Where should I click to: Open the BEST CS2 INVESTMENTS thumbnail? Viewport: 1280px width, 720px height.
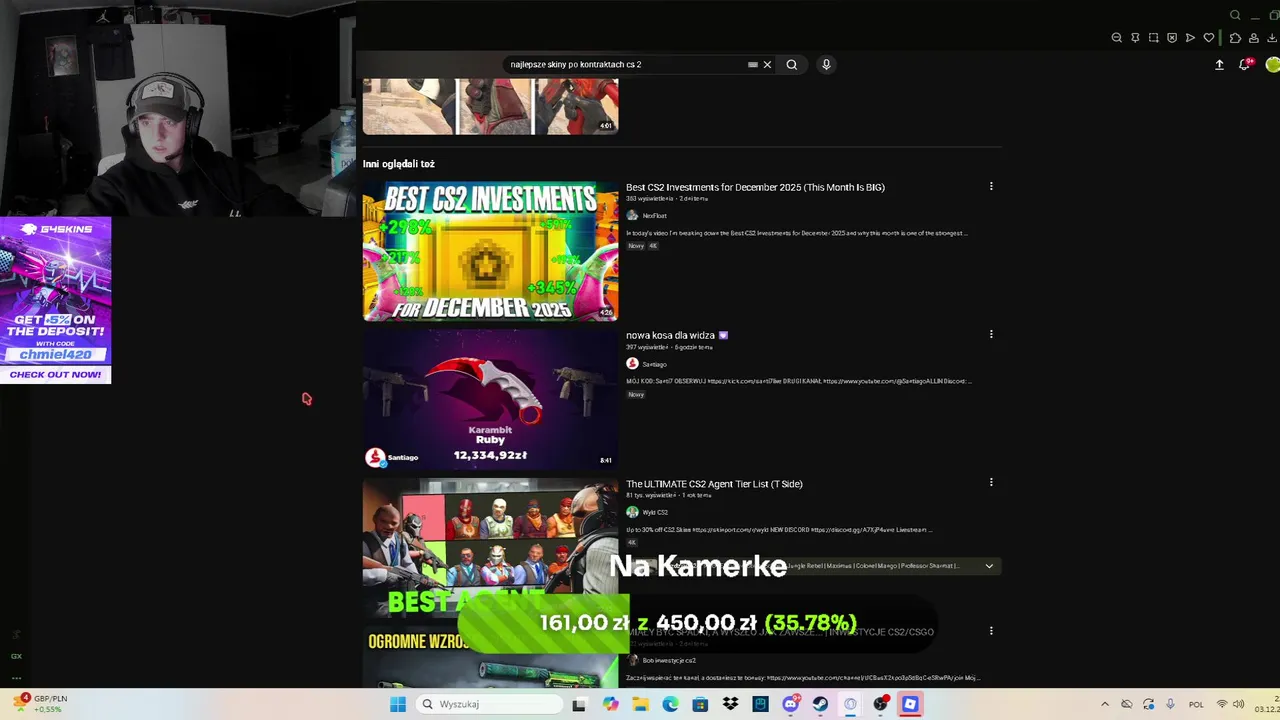(x=491, y=251)
